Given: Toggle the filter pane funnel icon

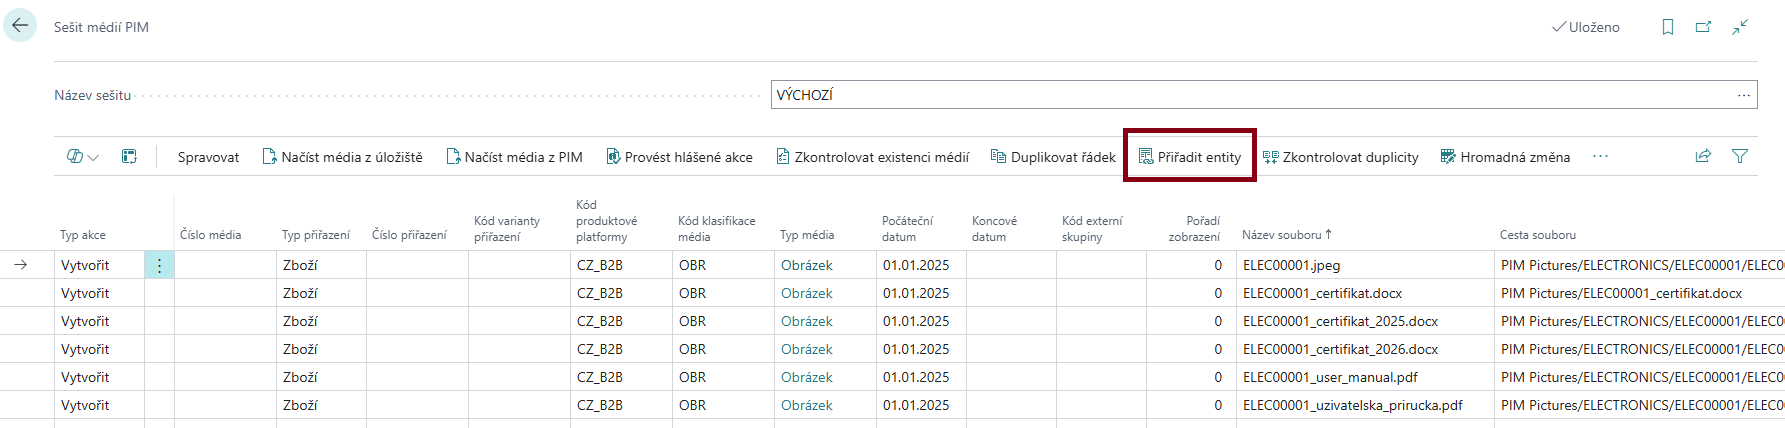Looking at the screenshot, I should coord(1740,156).
